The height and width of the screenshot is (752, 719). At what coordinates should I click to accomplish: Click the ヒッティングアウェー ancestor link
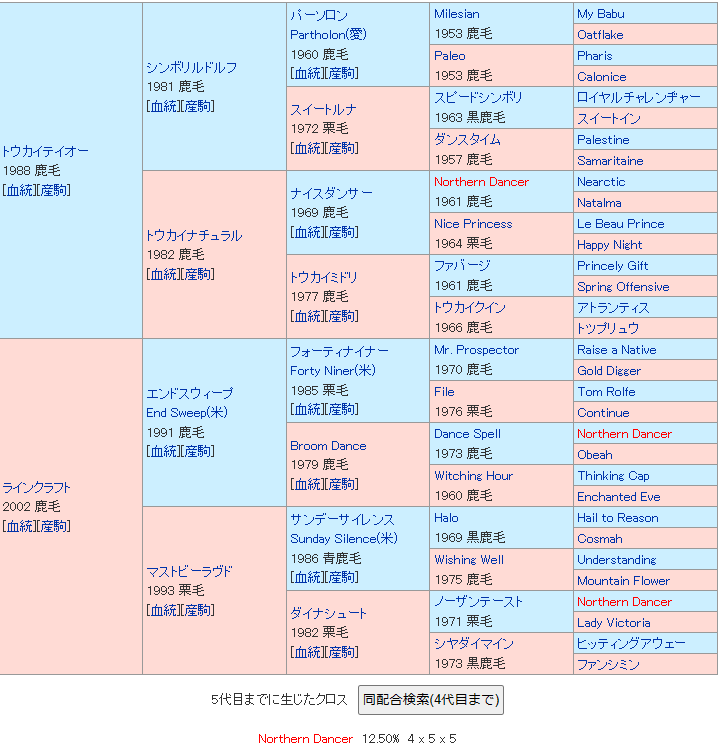[x=631, y=644]
